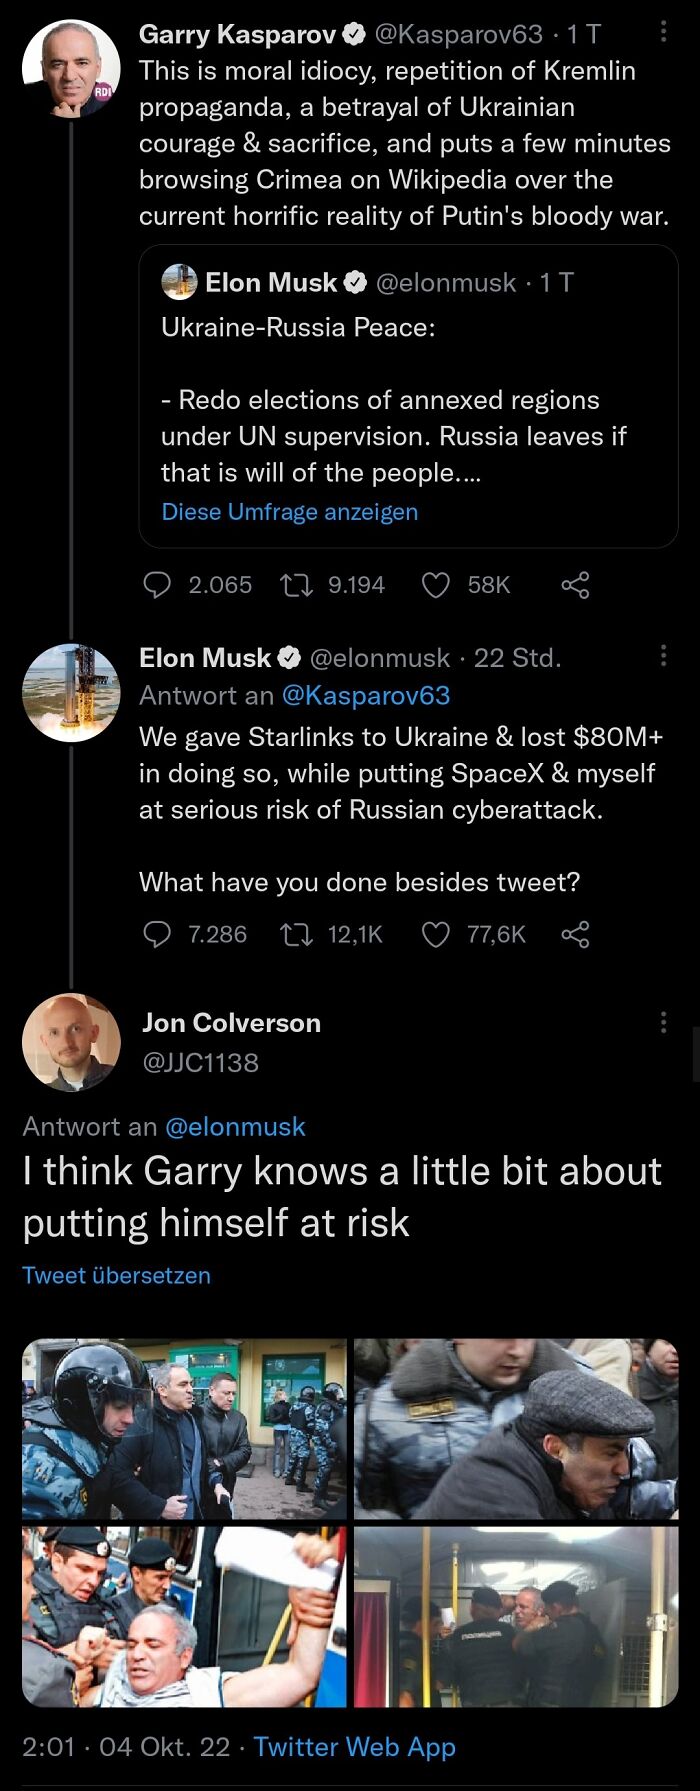Click the Twitter Web App source label
This screenshot has height=1791, width=700.
click(354, 1746)
